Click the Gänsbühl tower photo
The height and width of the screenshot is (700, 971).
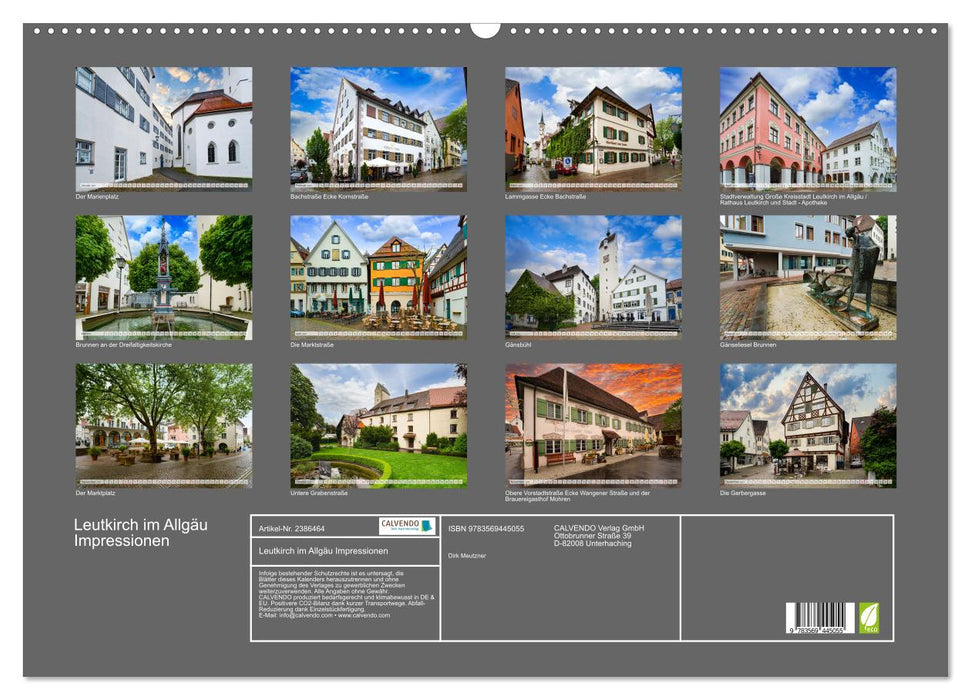point(593,277)
